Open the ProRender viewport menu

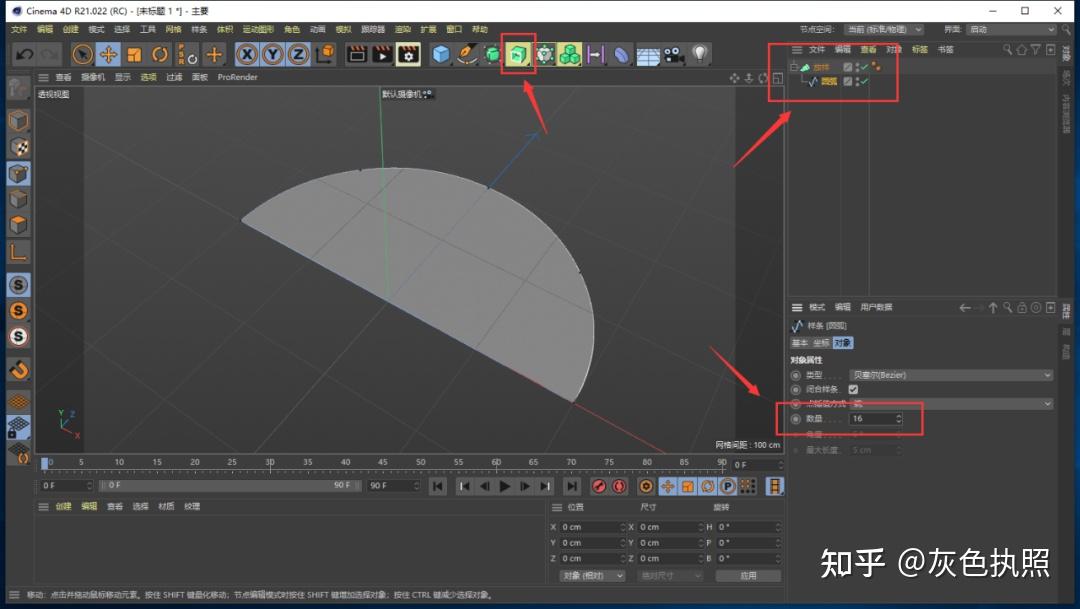(x=238, y=77)
